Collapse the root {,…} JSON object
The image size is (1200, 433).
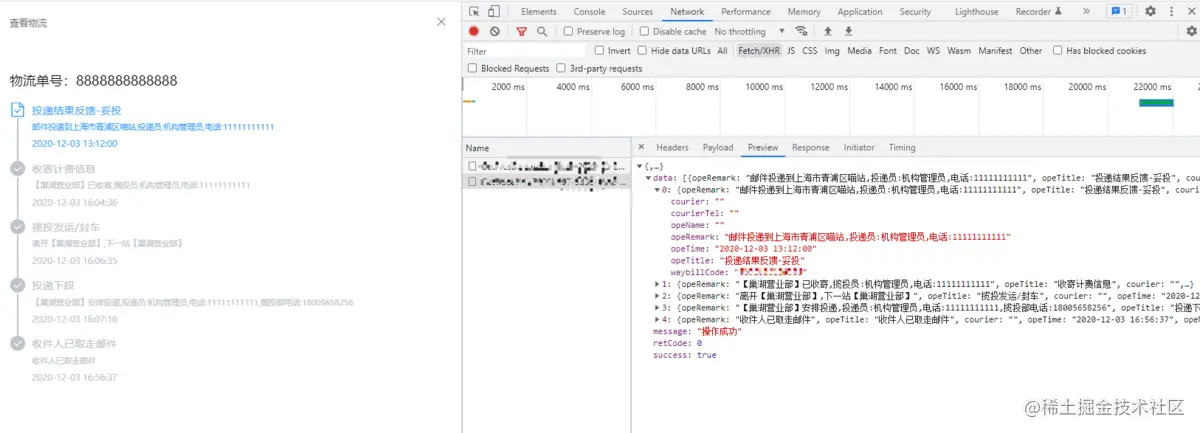click(x=640, y=166)
